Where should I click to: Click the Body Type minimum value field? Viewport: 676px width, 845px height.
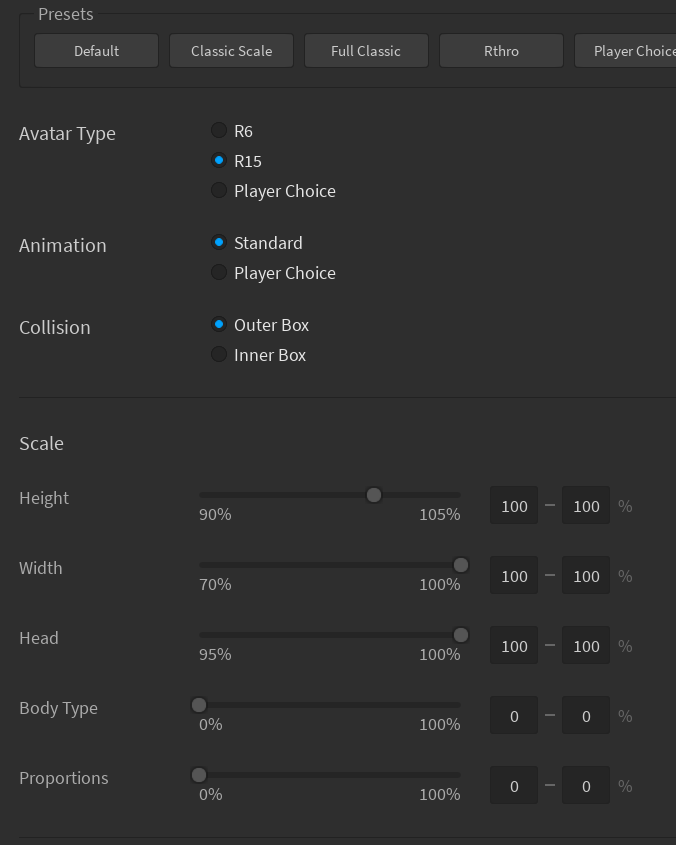pyautogui.click(x=513, y=716)
